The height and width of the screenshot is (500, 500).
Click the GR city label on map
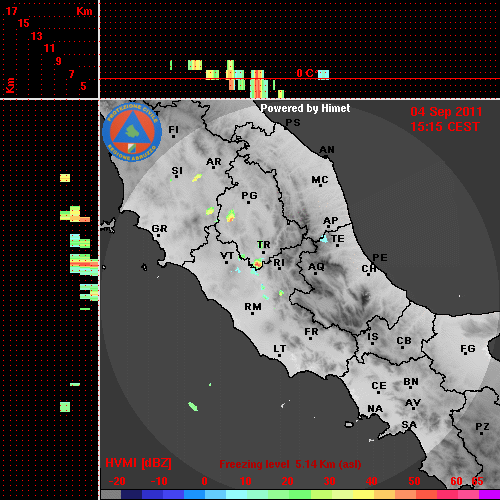(x=159, y=229)
